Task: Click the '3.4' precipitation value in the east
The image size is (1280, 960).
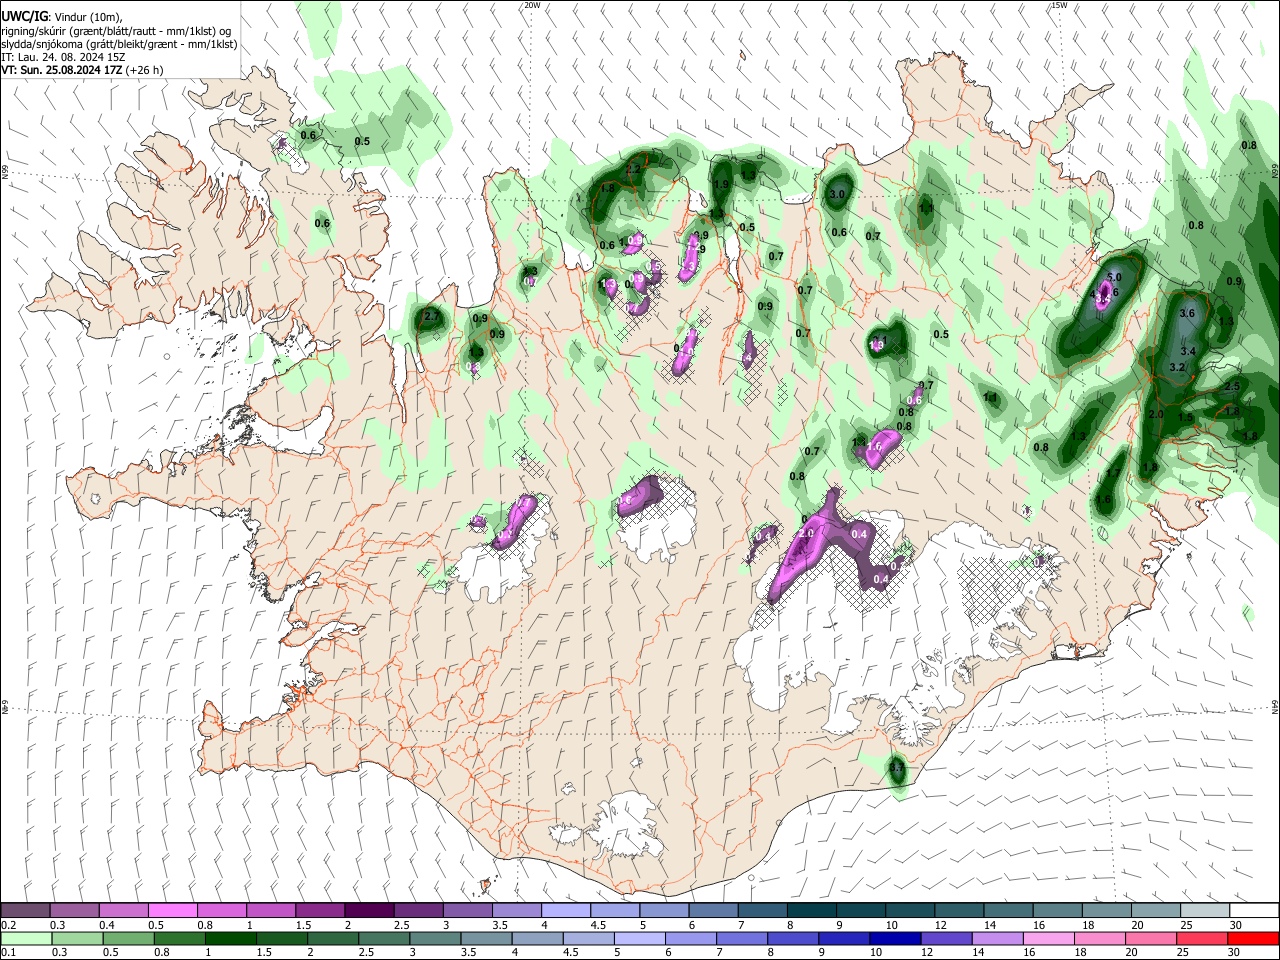Action: point(1188,352)
